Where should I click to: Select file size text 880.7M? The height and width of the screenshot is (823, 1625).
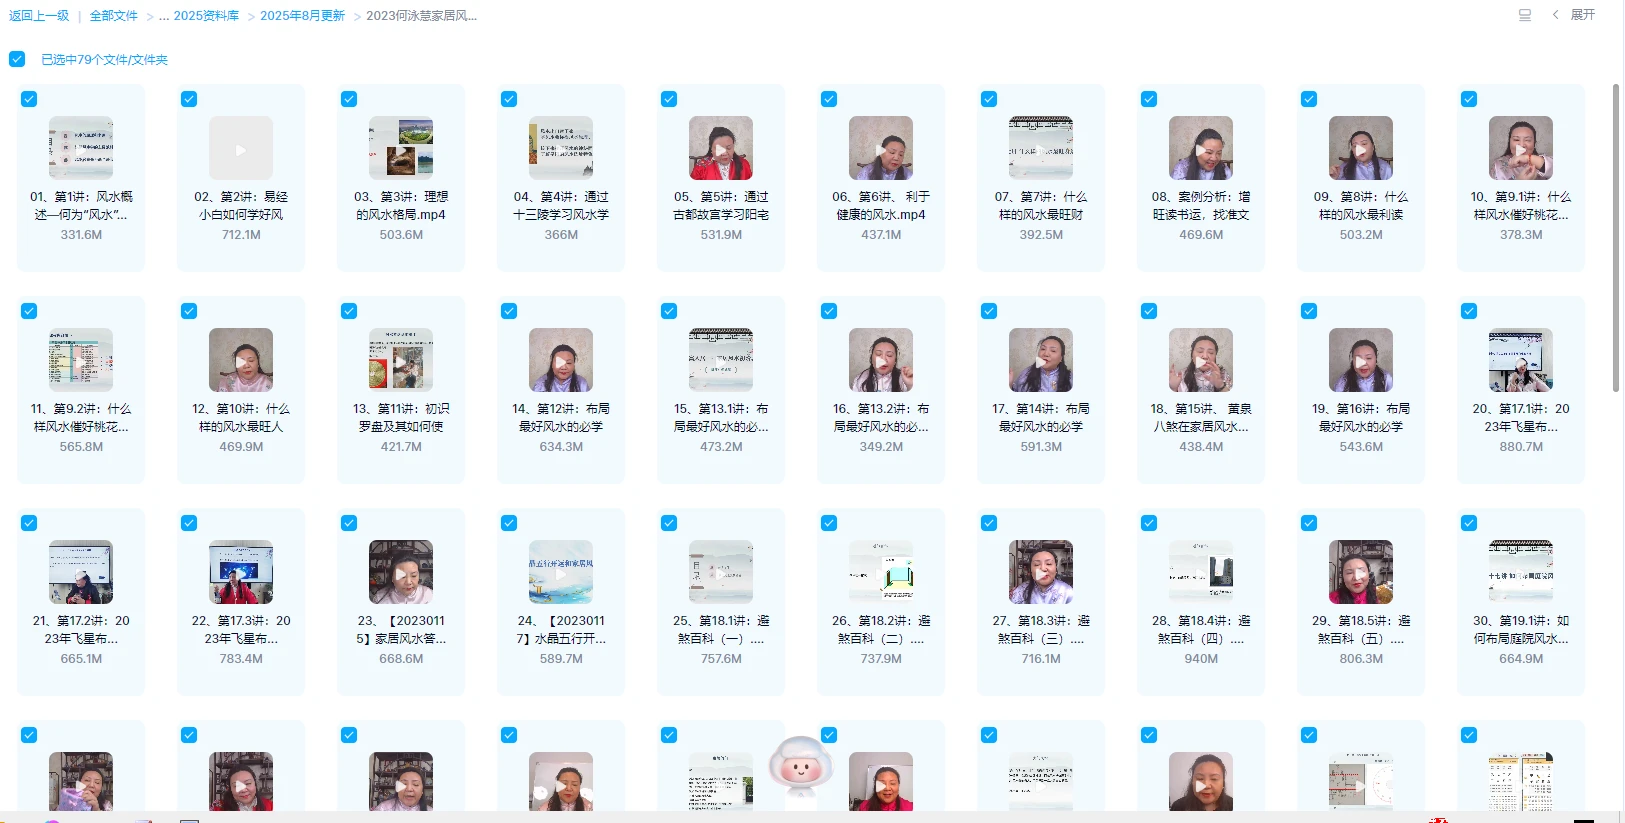pos(1521,447)
